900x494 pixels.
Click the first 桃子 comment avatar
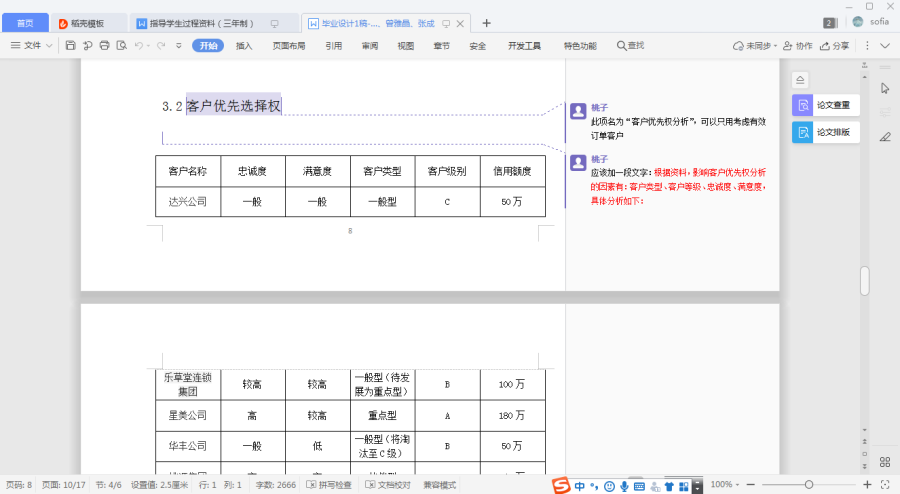(577, 111)
